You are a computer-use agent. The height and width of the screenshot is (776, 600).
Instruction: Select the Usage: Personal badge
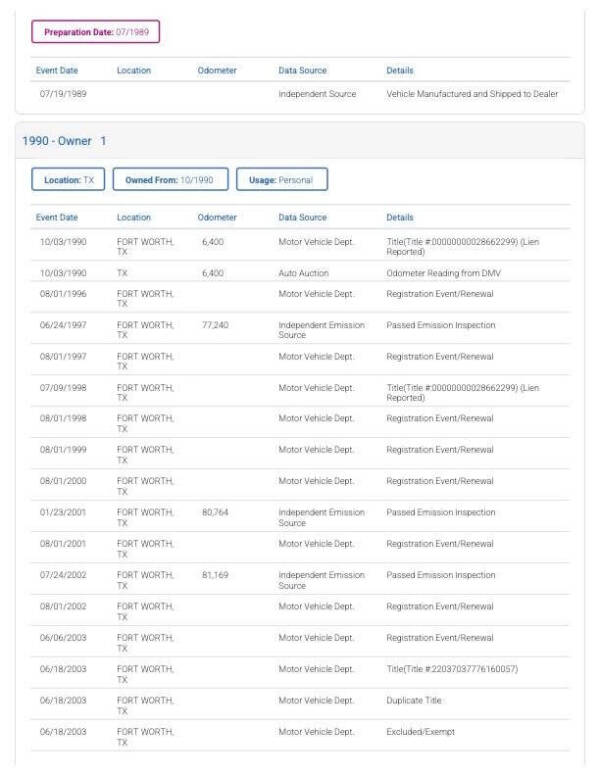(x=281, y=179)
